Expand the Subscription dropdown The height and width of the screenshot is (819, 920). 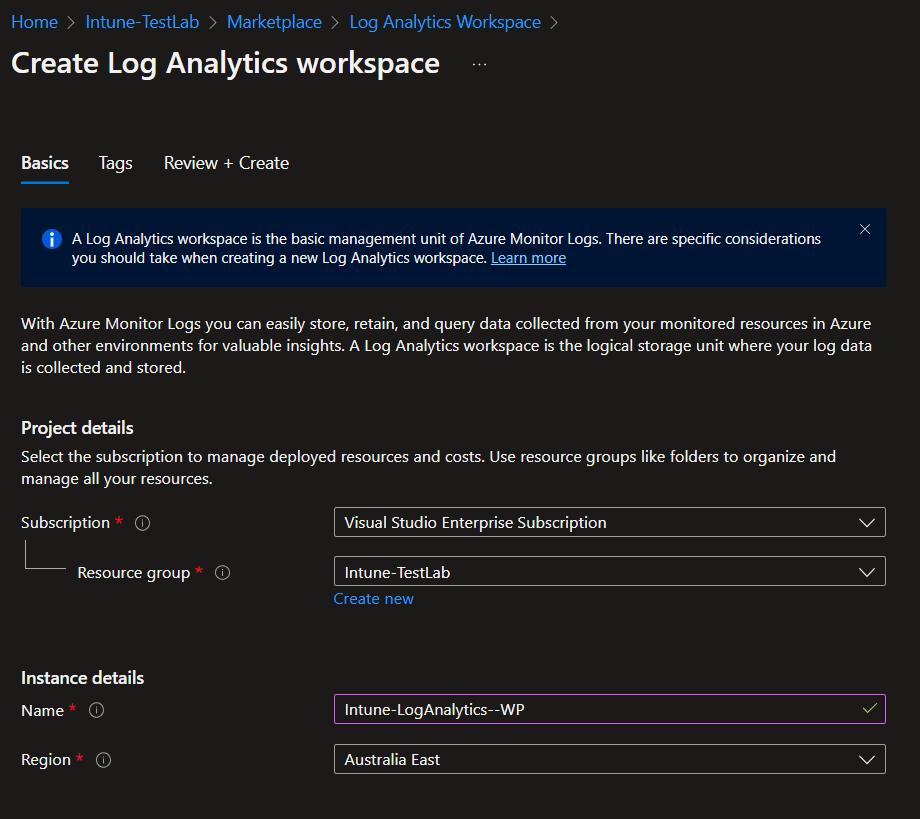click(609, 522)
